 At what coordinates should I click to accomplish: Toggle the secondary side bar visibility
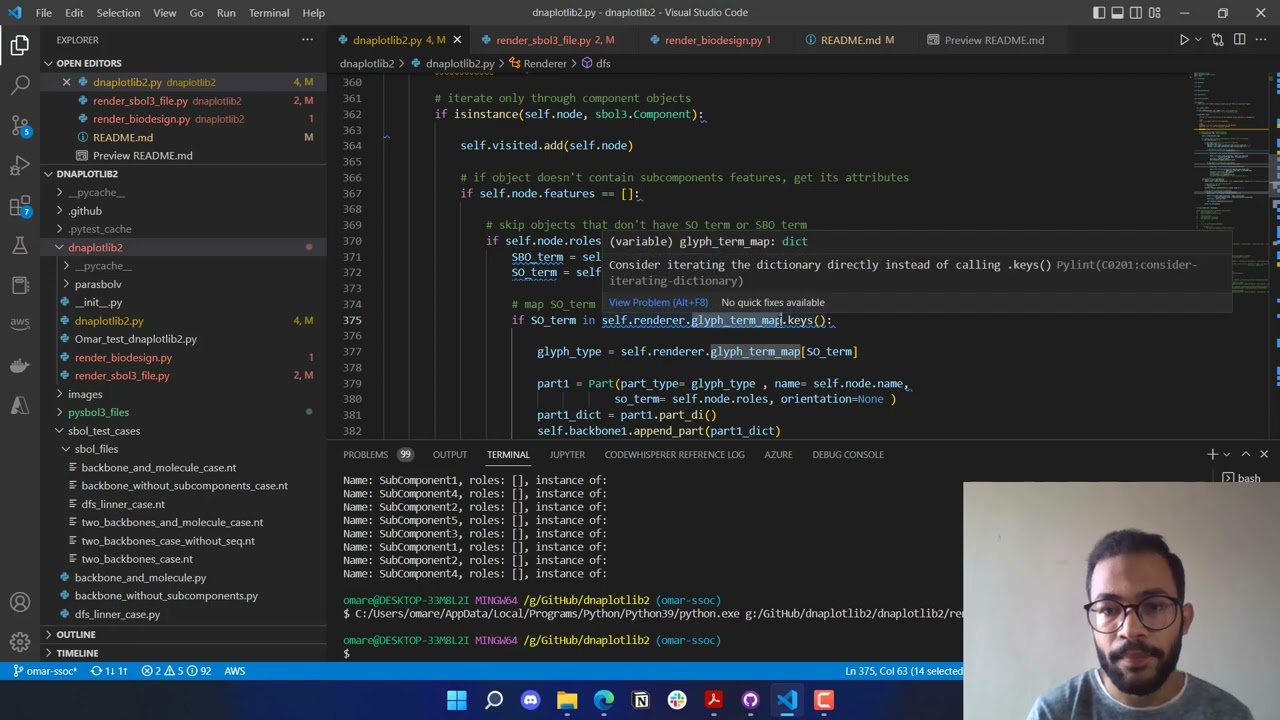[x=1137, y=13]
